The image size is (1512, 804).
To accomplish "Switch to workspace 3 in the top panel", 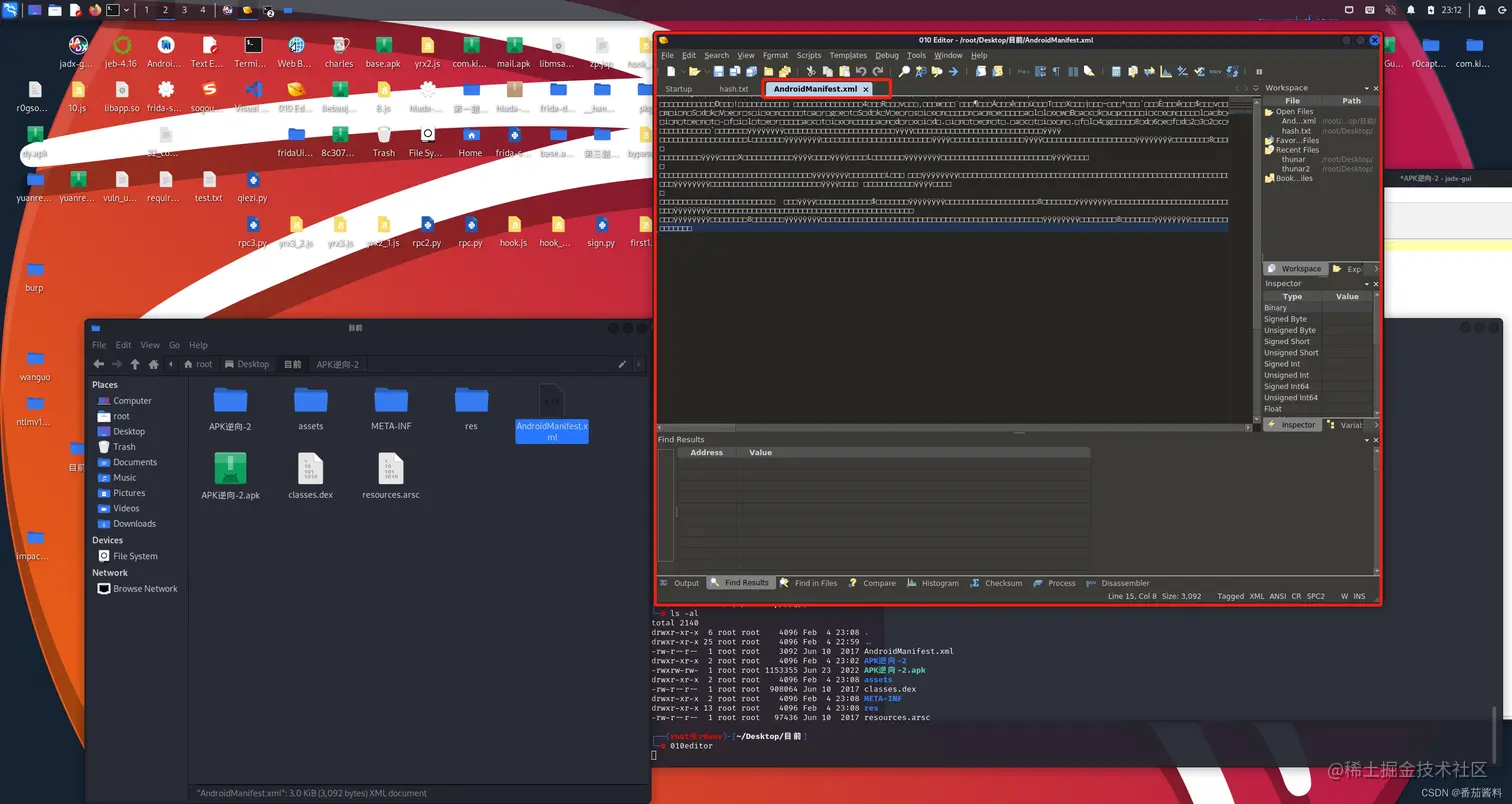I will (x=184, y=10).
